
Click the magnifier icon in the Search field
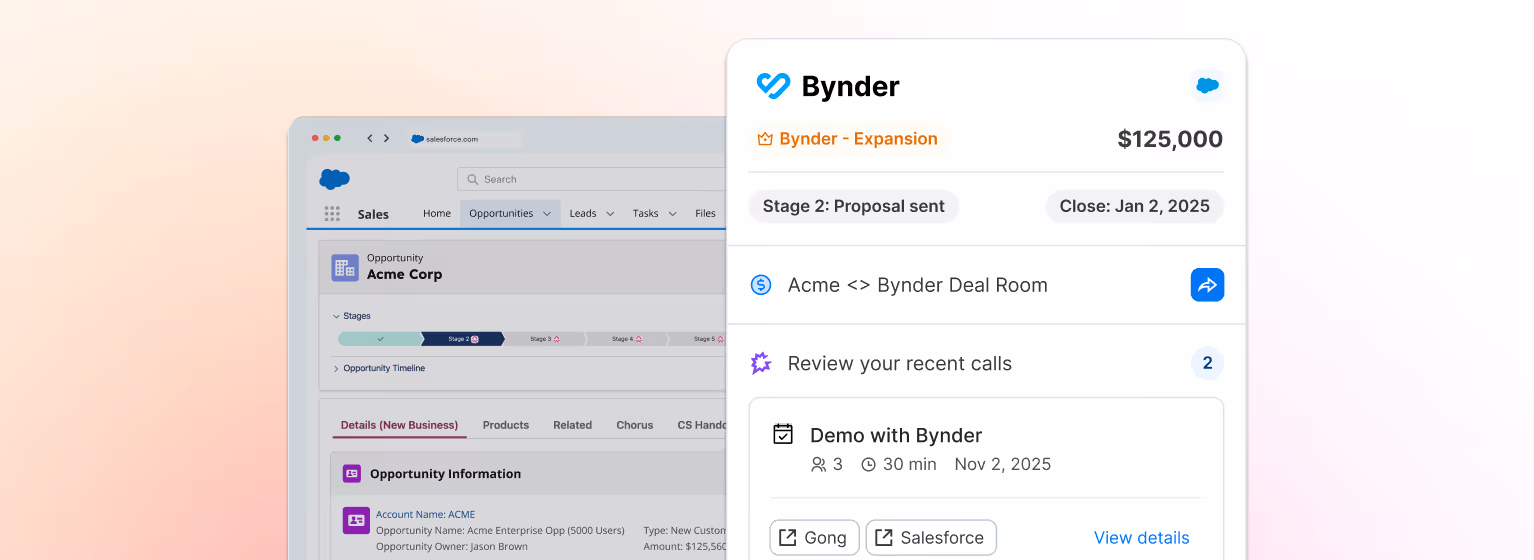473,179
